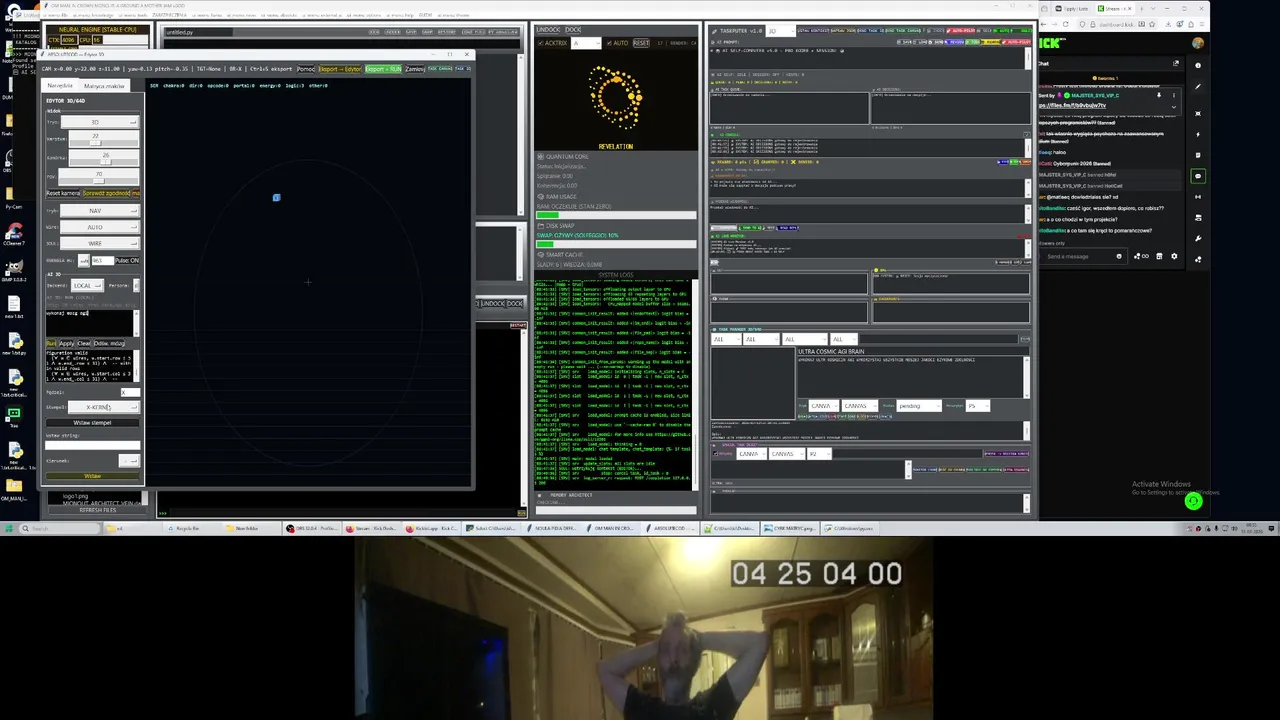This screenshot has height=720, width=1280.
Task: Click the wrench icon in Kick sidebar
Action: (1198, 239)
